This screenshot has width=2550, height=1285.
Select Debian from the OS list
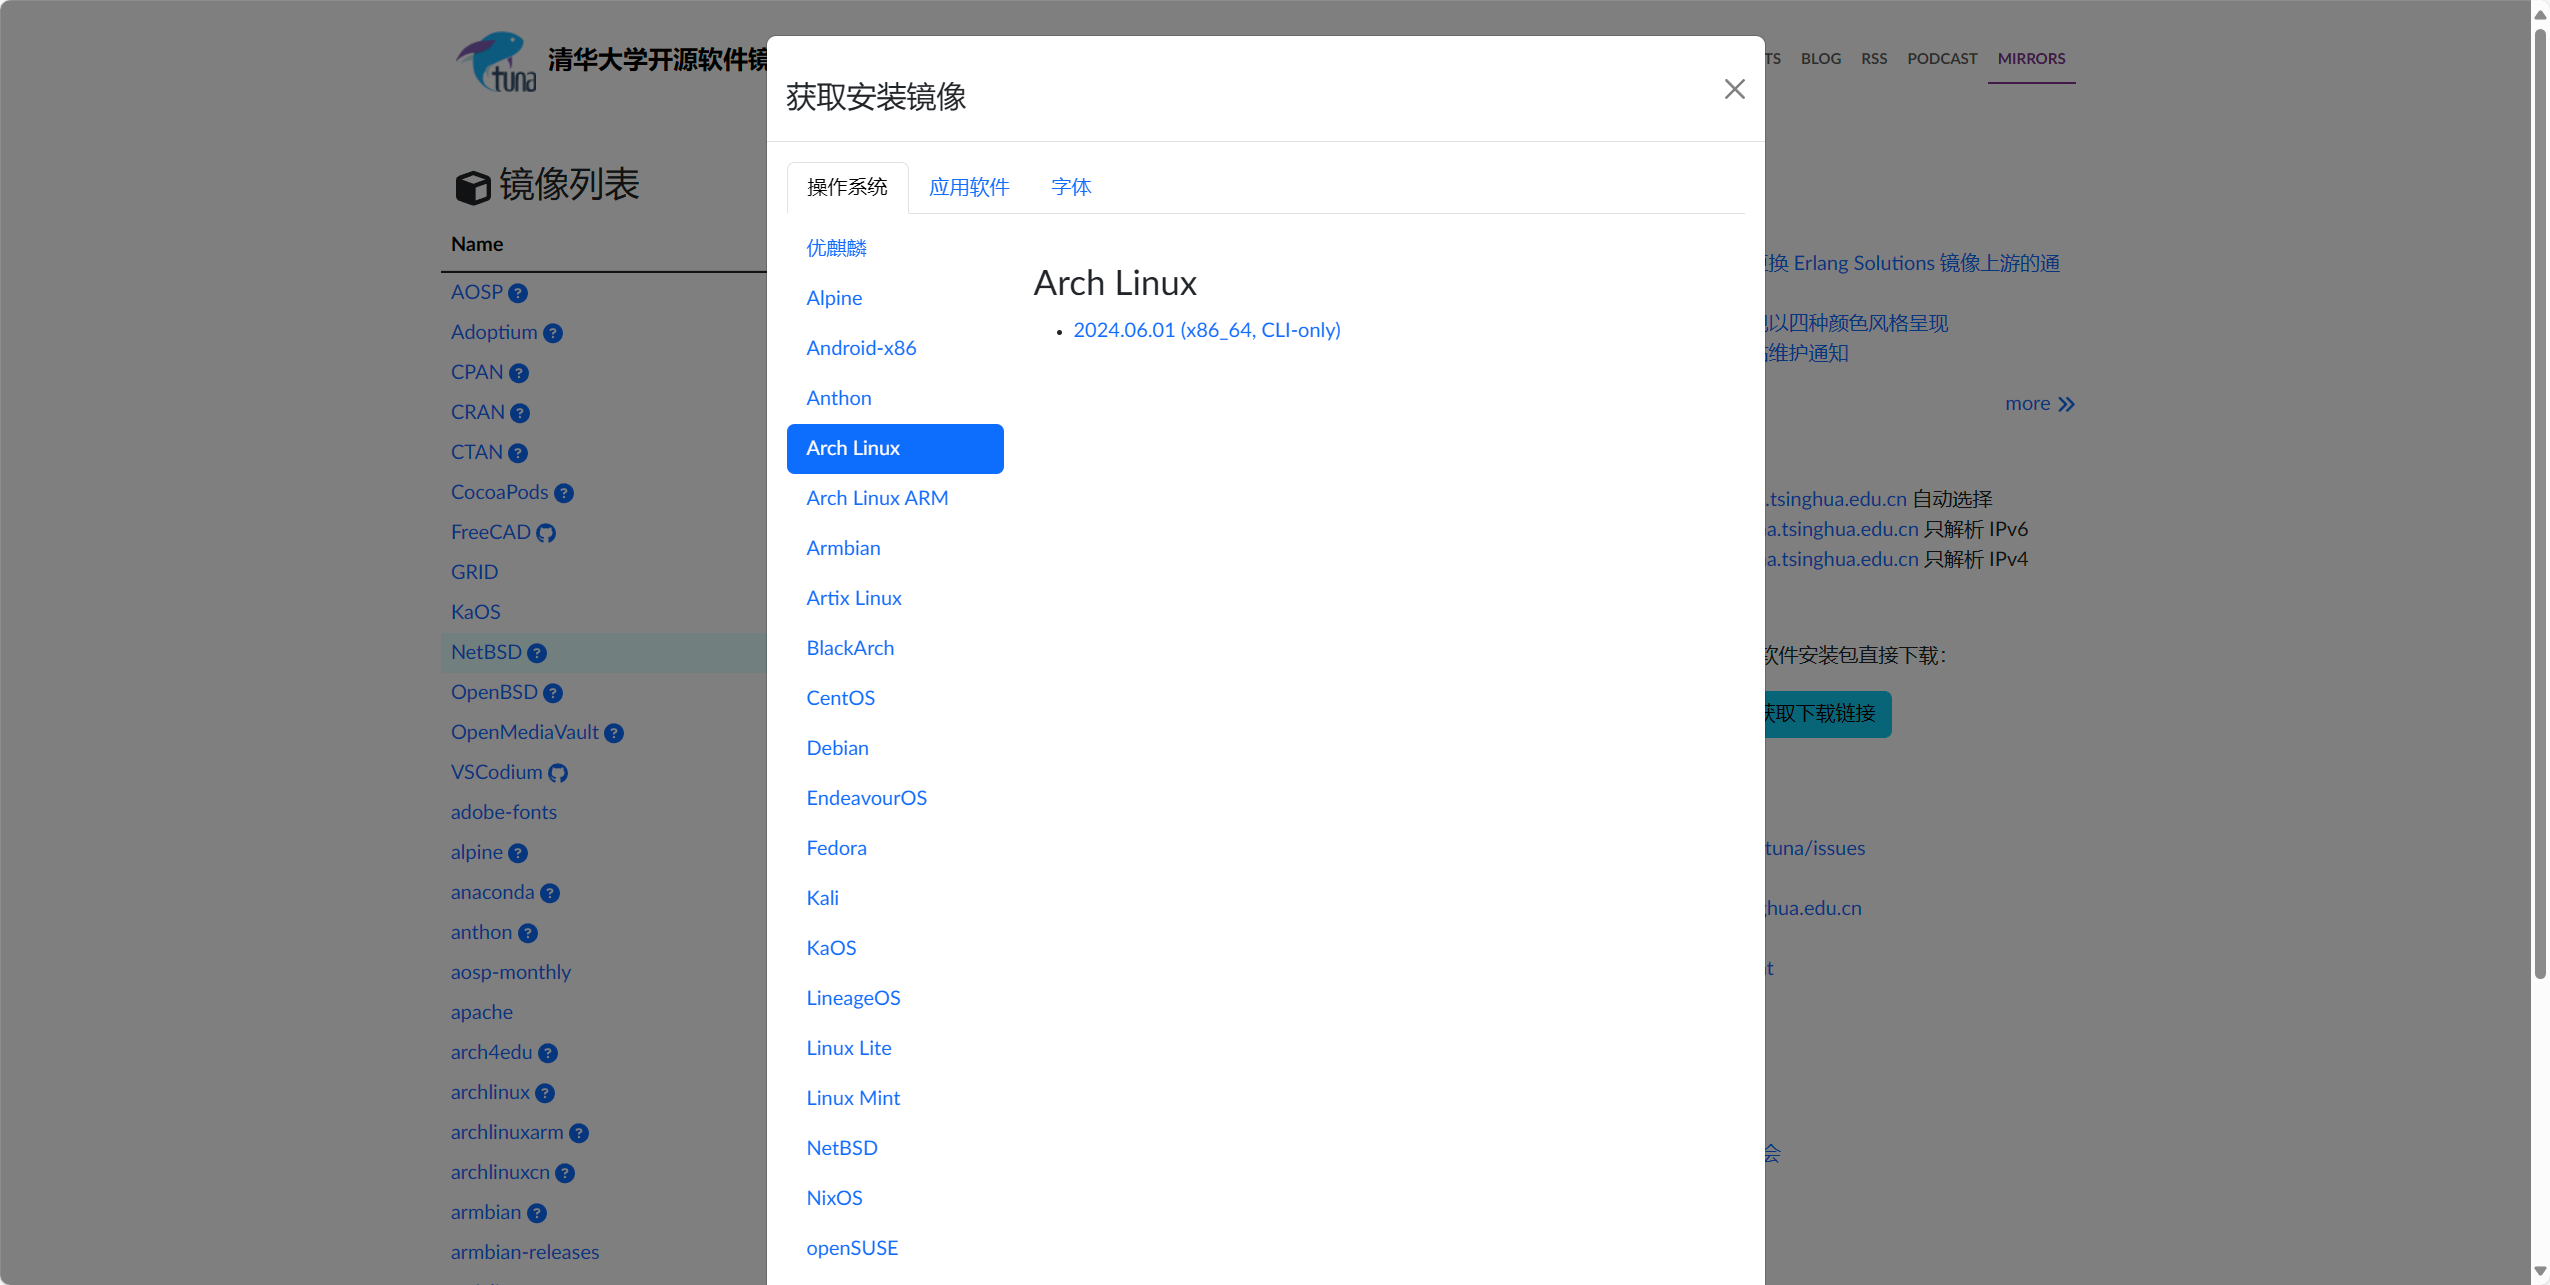pyautogui.click(x=837, y=748)
